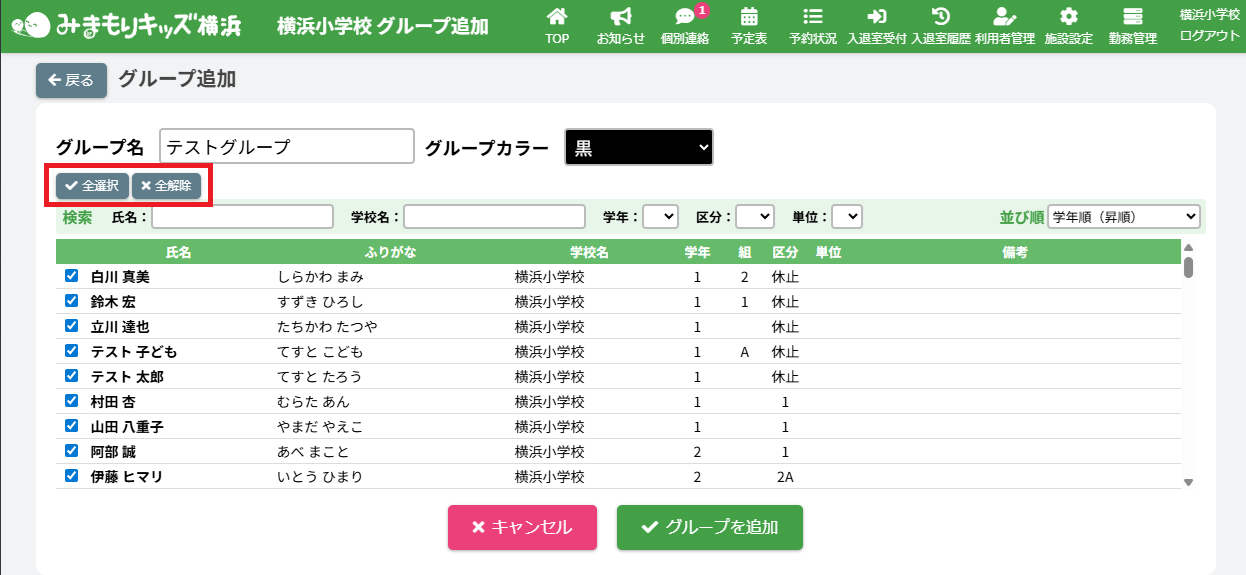1246x575 pixels.
Task: Go to 勤務管理 in navigation
Action: coord(1132,26)
